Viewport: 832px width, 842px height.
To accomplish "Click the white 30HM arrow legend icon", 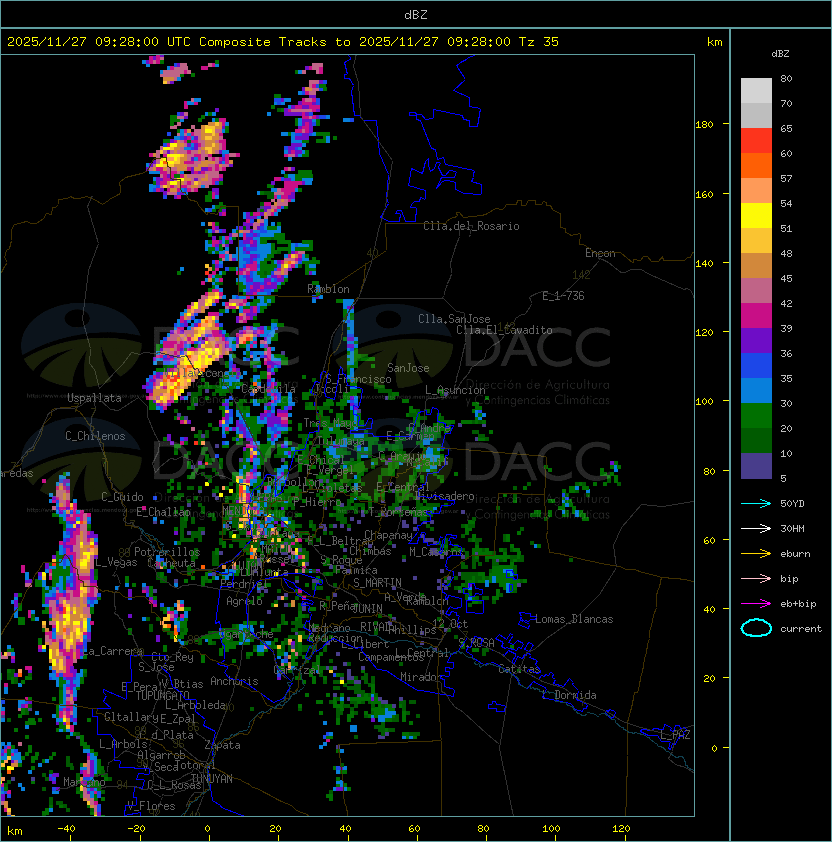I will [x=756, y=528].
